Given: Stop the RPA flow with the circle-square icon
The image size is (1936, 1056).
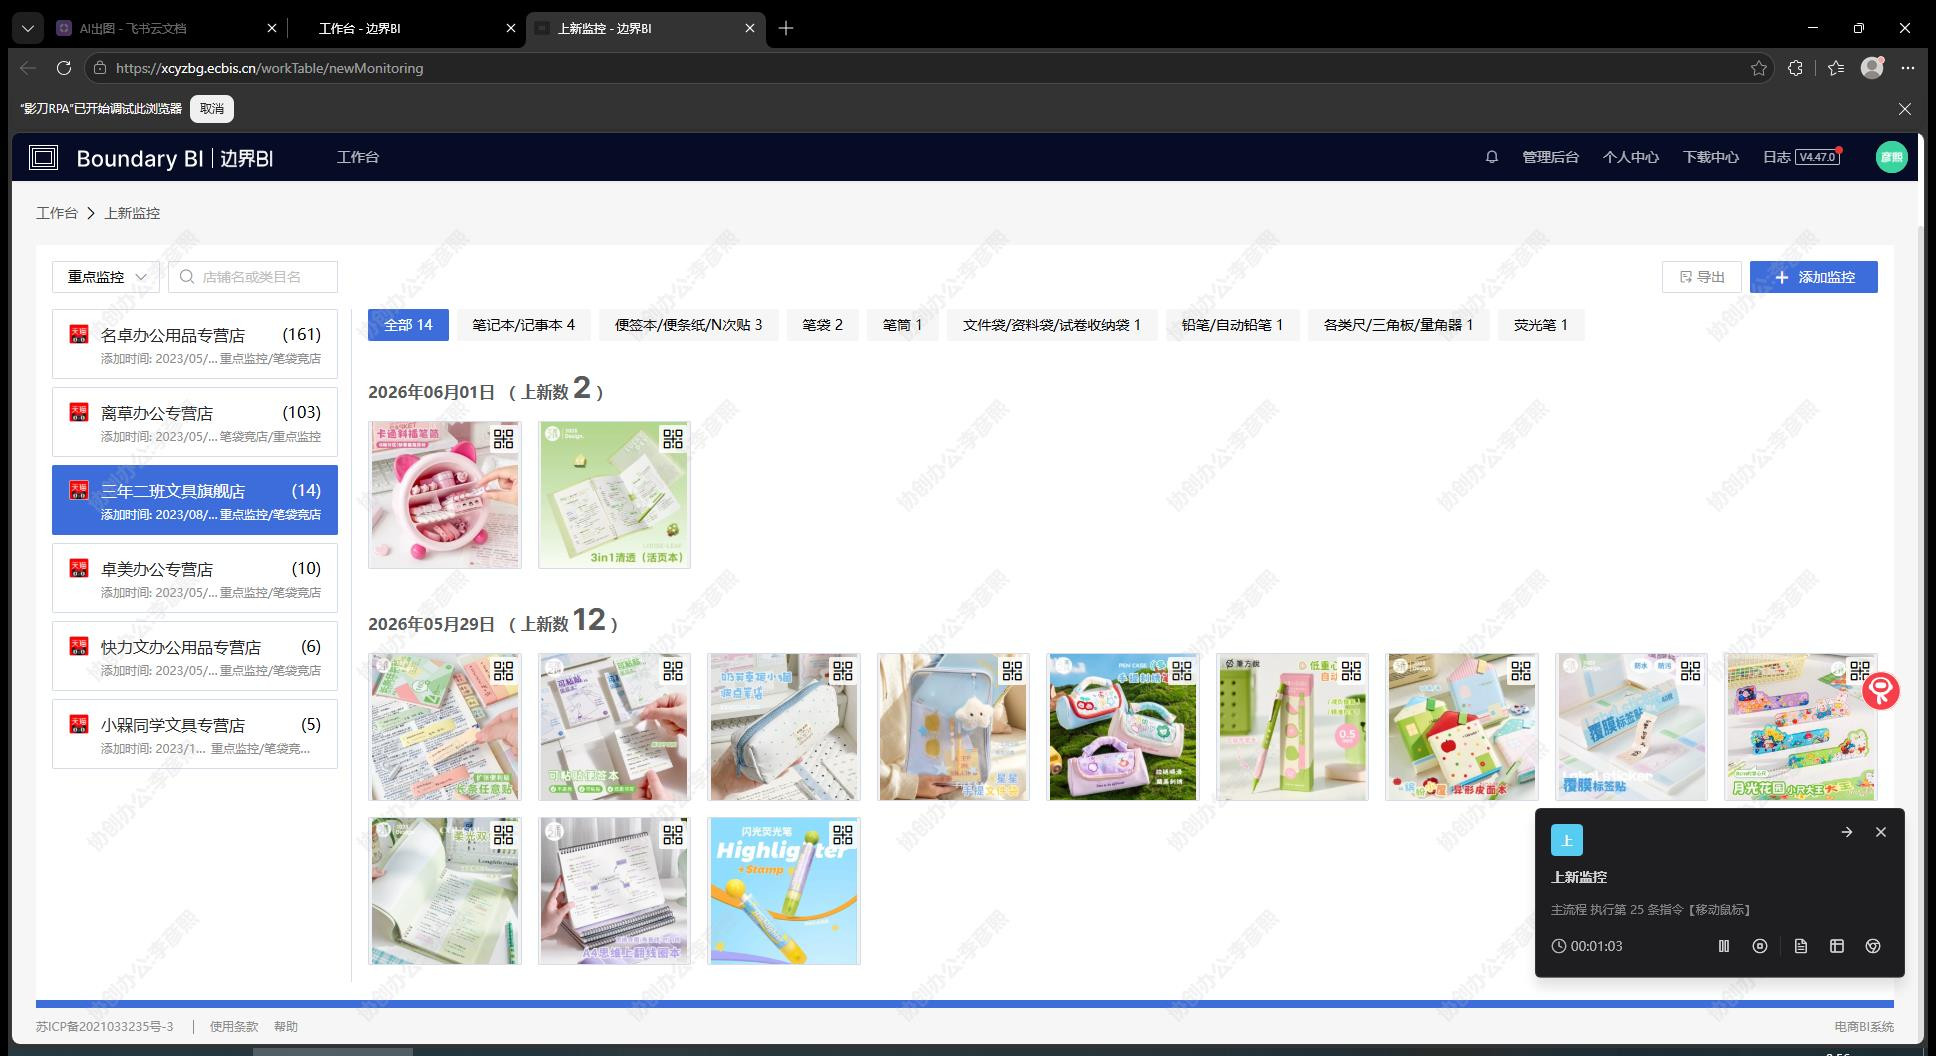Looking at the screenshot, I should (x=1760, y=946).
